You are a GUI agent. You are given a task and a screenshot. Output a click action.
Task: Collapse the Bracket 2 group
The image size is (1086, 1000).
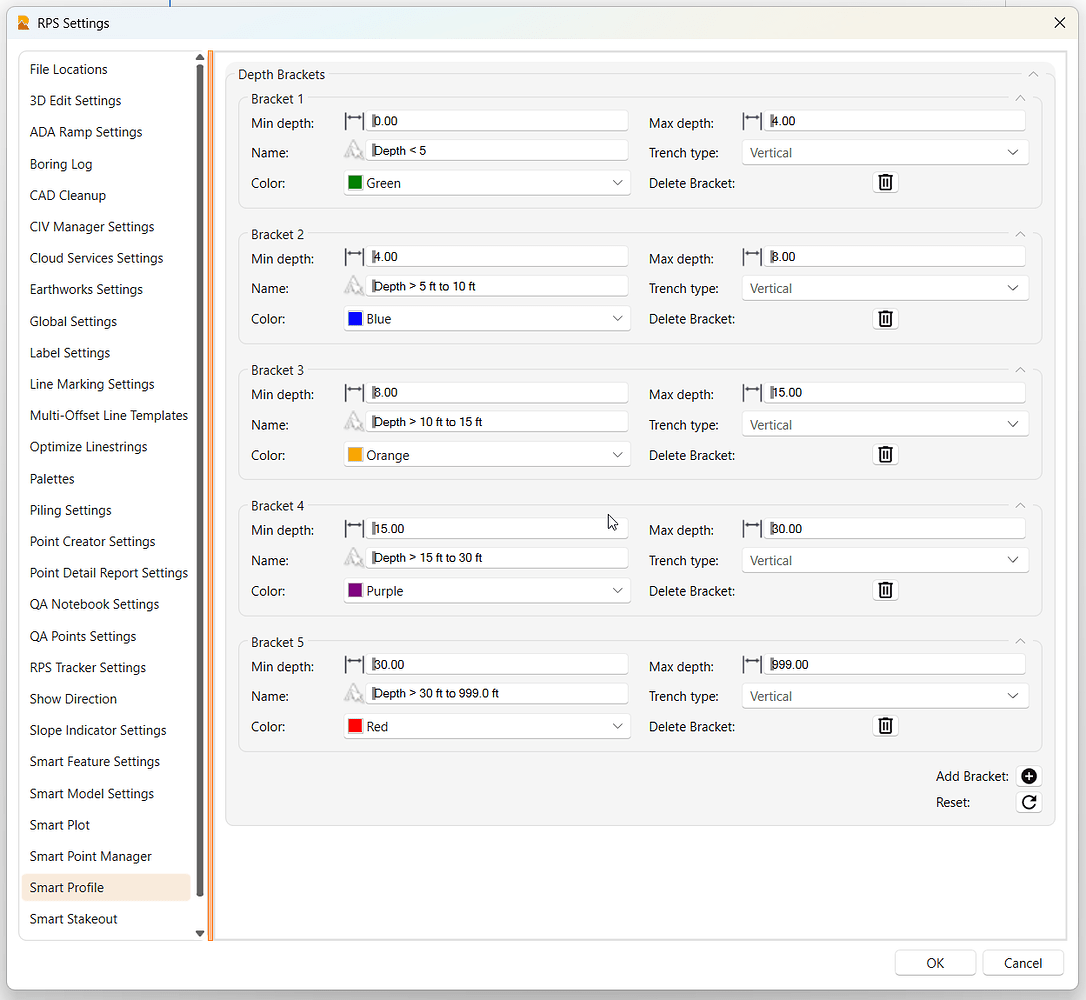[x=1020, y=234]
